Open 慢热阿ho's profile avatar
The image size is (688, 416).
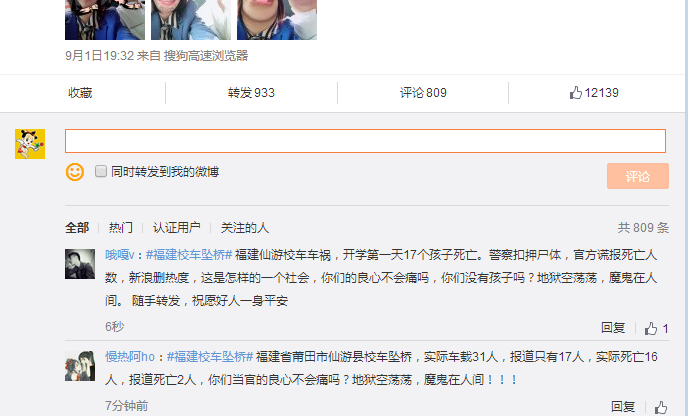pyautogui.click(x=80, y=366)
